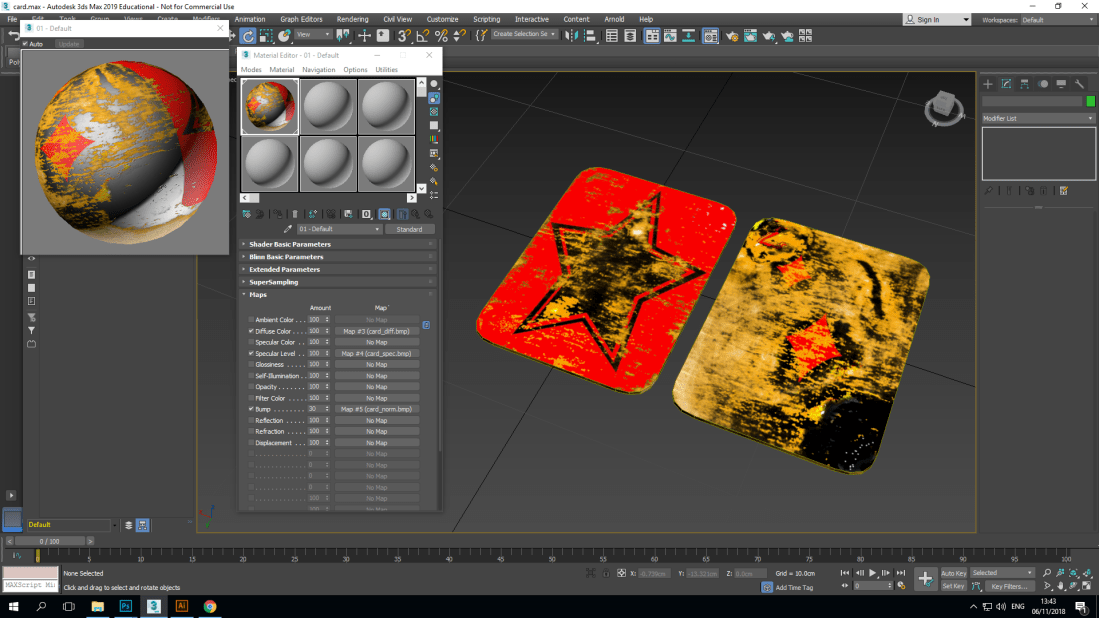Click the Standard material type button

[x=411, y=229]
